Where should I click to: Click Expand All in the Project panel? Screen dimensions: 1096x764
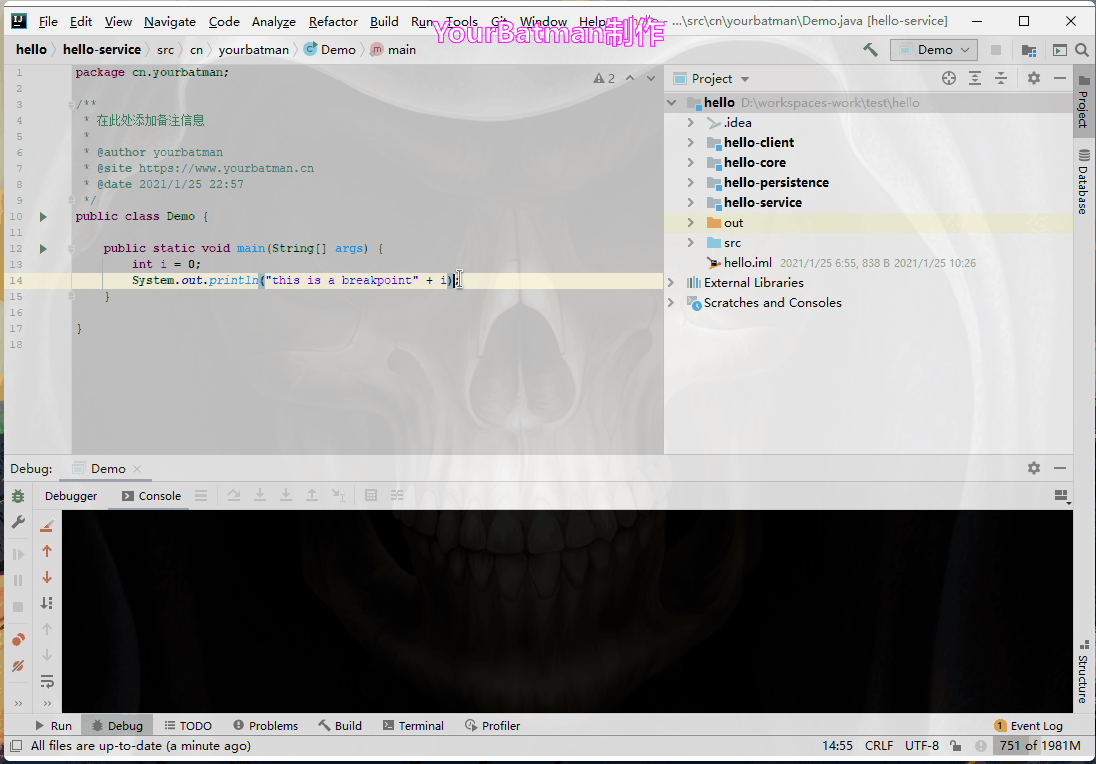[x=975, y=78]
